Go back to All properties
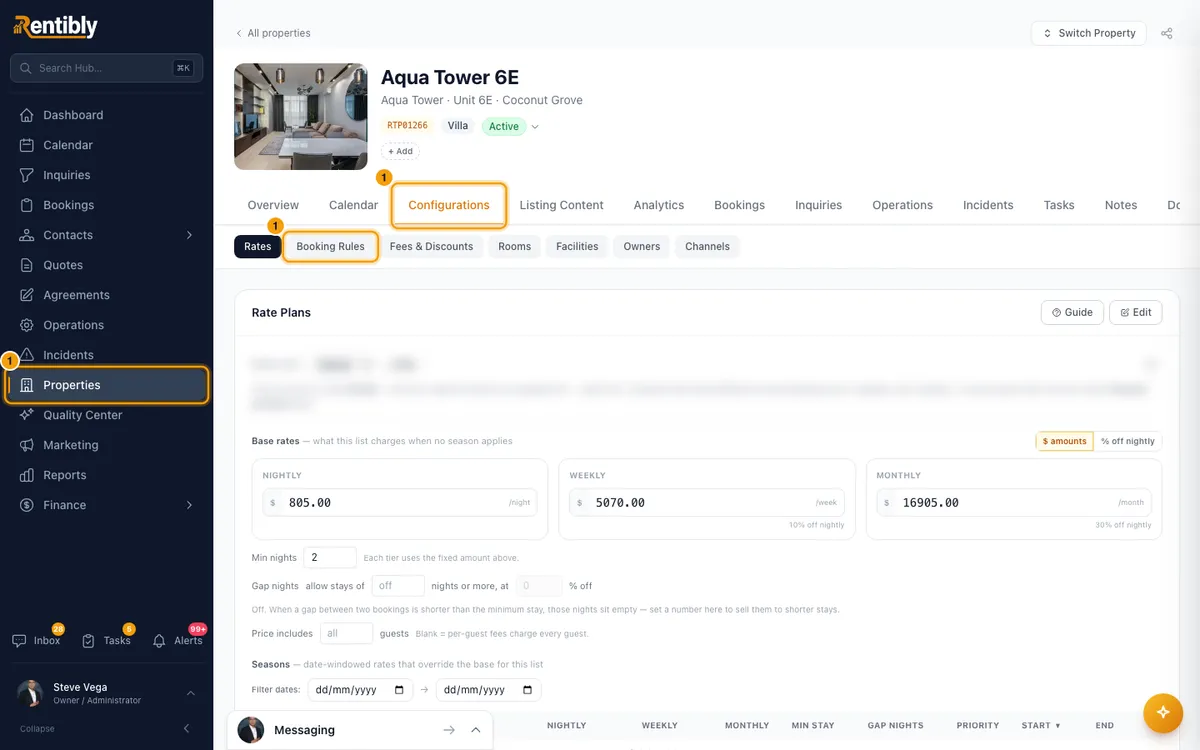 pyautogui.click(x=273, y=33)
